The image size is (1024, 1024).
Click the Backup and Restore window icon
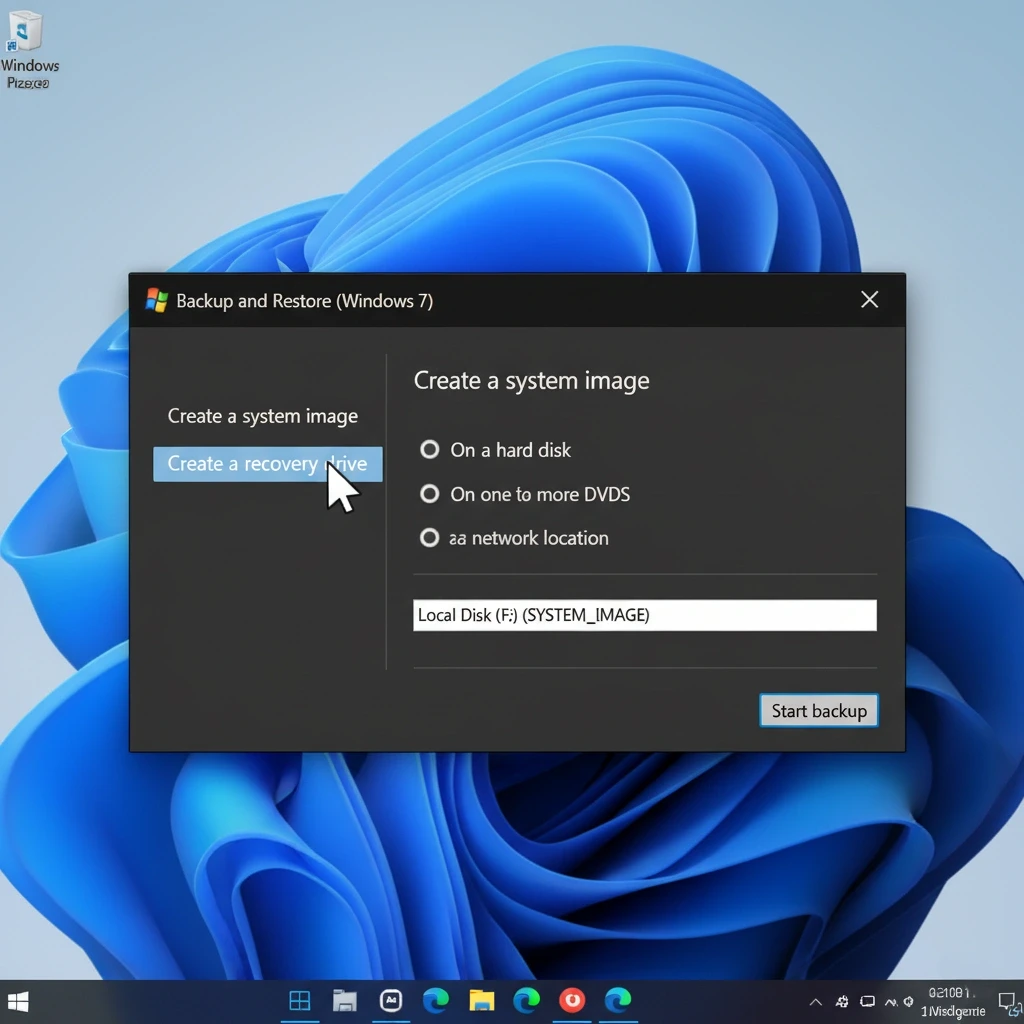pos(156,300)
